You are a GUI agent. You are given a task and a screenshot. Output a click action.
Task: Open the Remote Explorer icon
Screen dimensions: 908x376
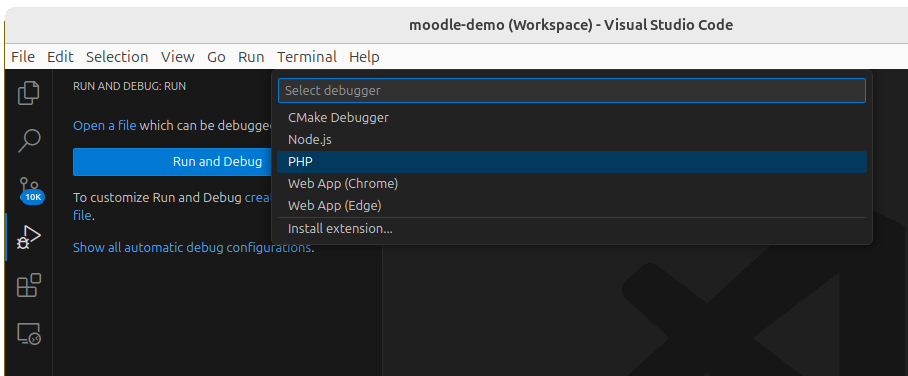coord(29,334)
